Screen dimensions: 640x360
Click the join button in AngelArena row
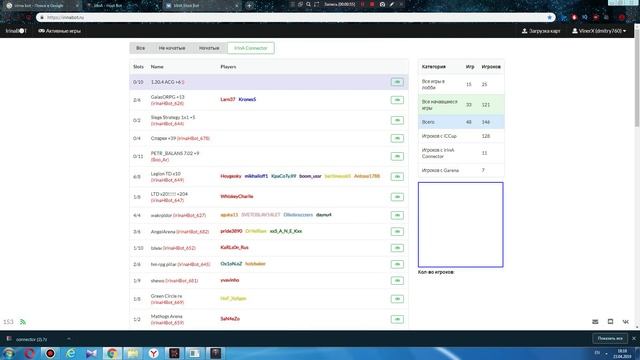[397, 231]
